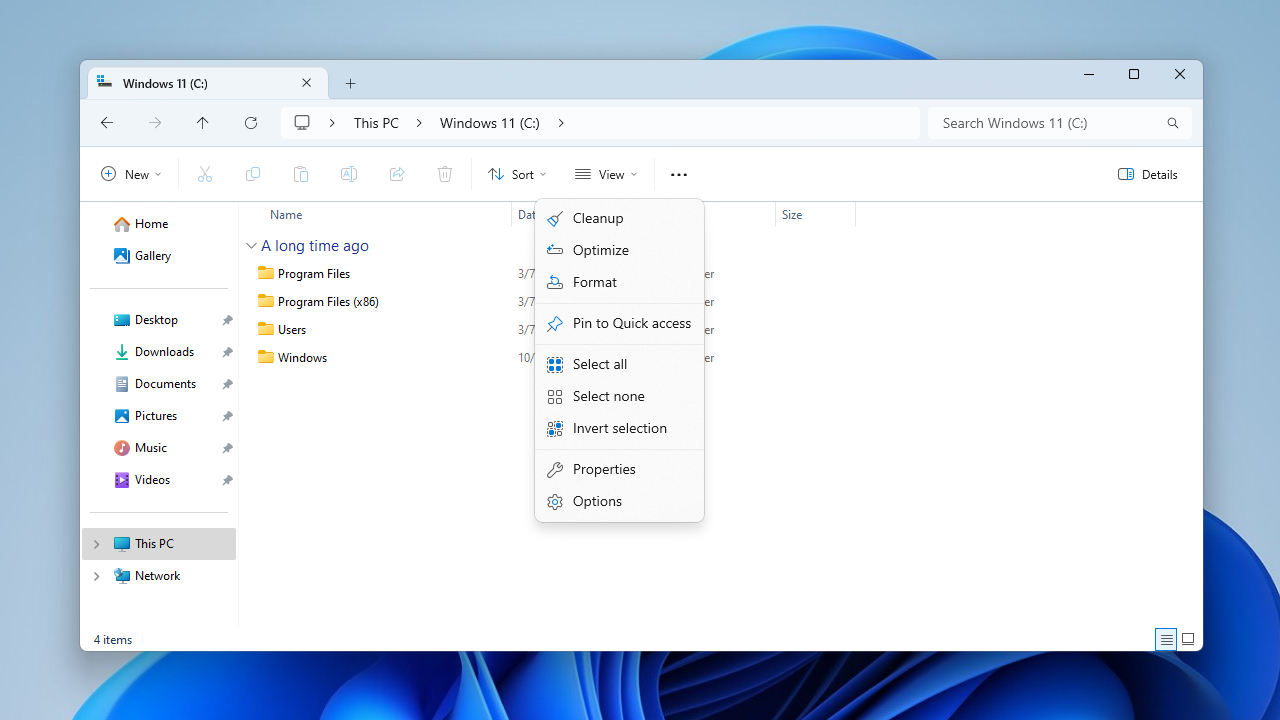Open the Home location in sidebar
Viewport: 1280px width, 720px height.
[151, 224]
